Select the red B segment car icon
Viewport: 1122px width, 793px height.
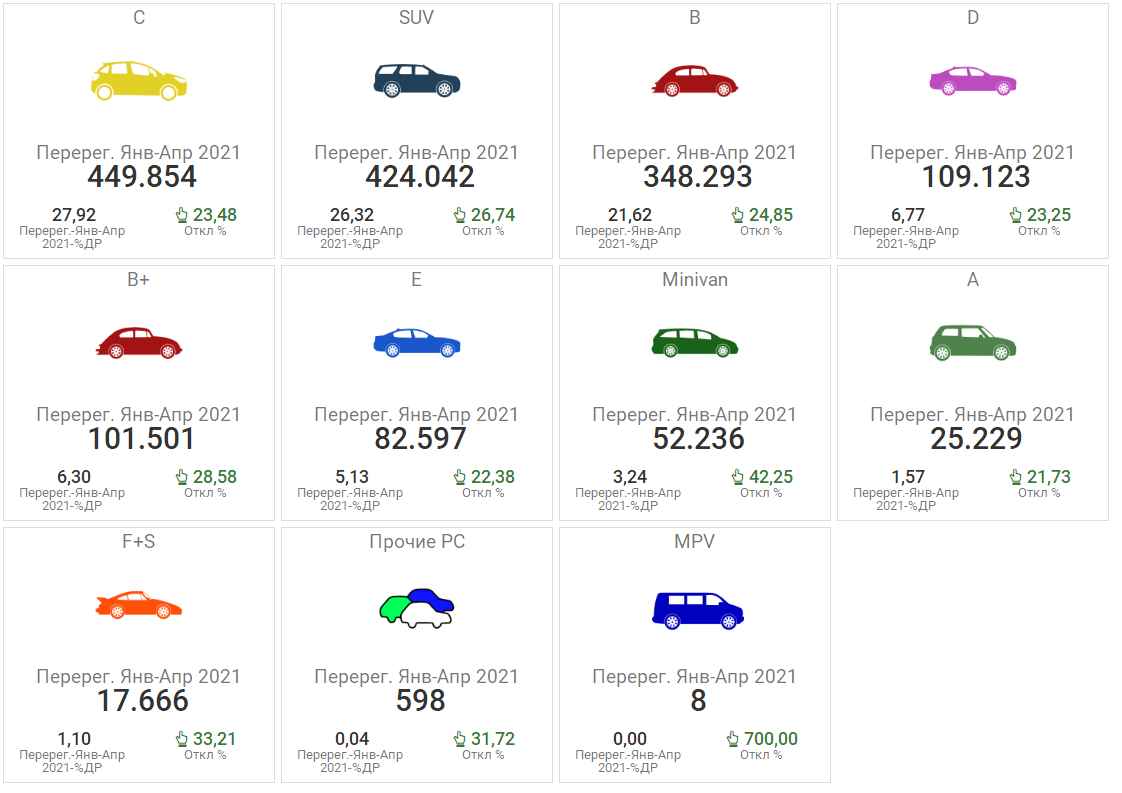point(695,81)
